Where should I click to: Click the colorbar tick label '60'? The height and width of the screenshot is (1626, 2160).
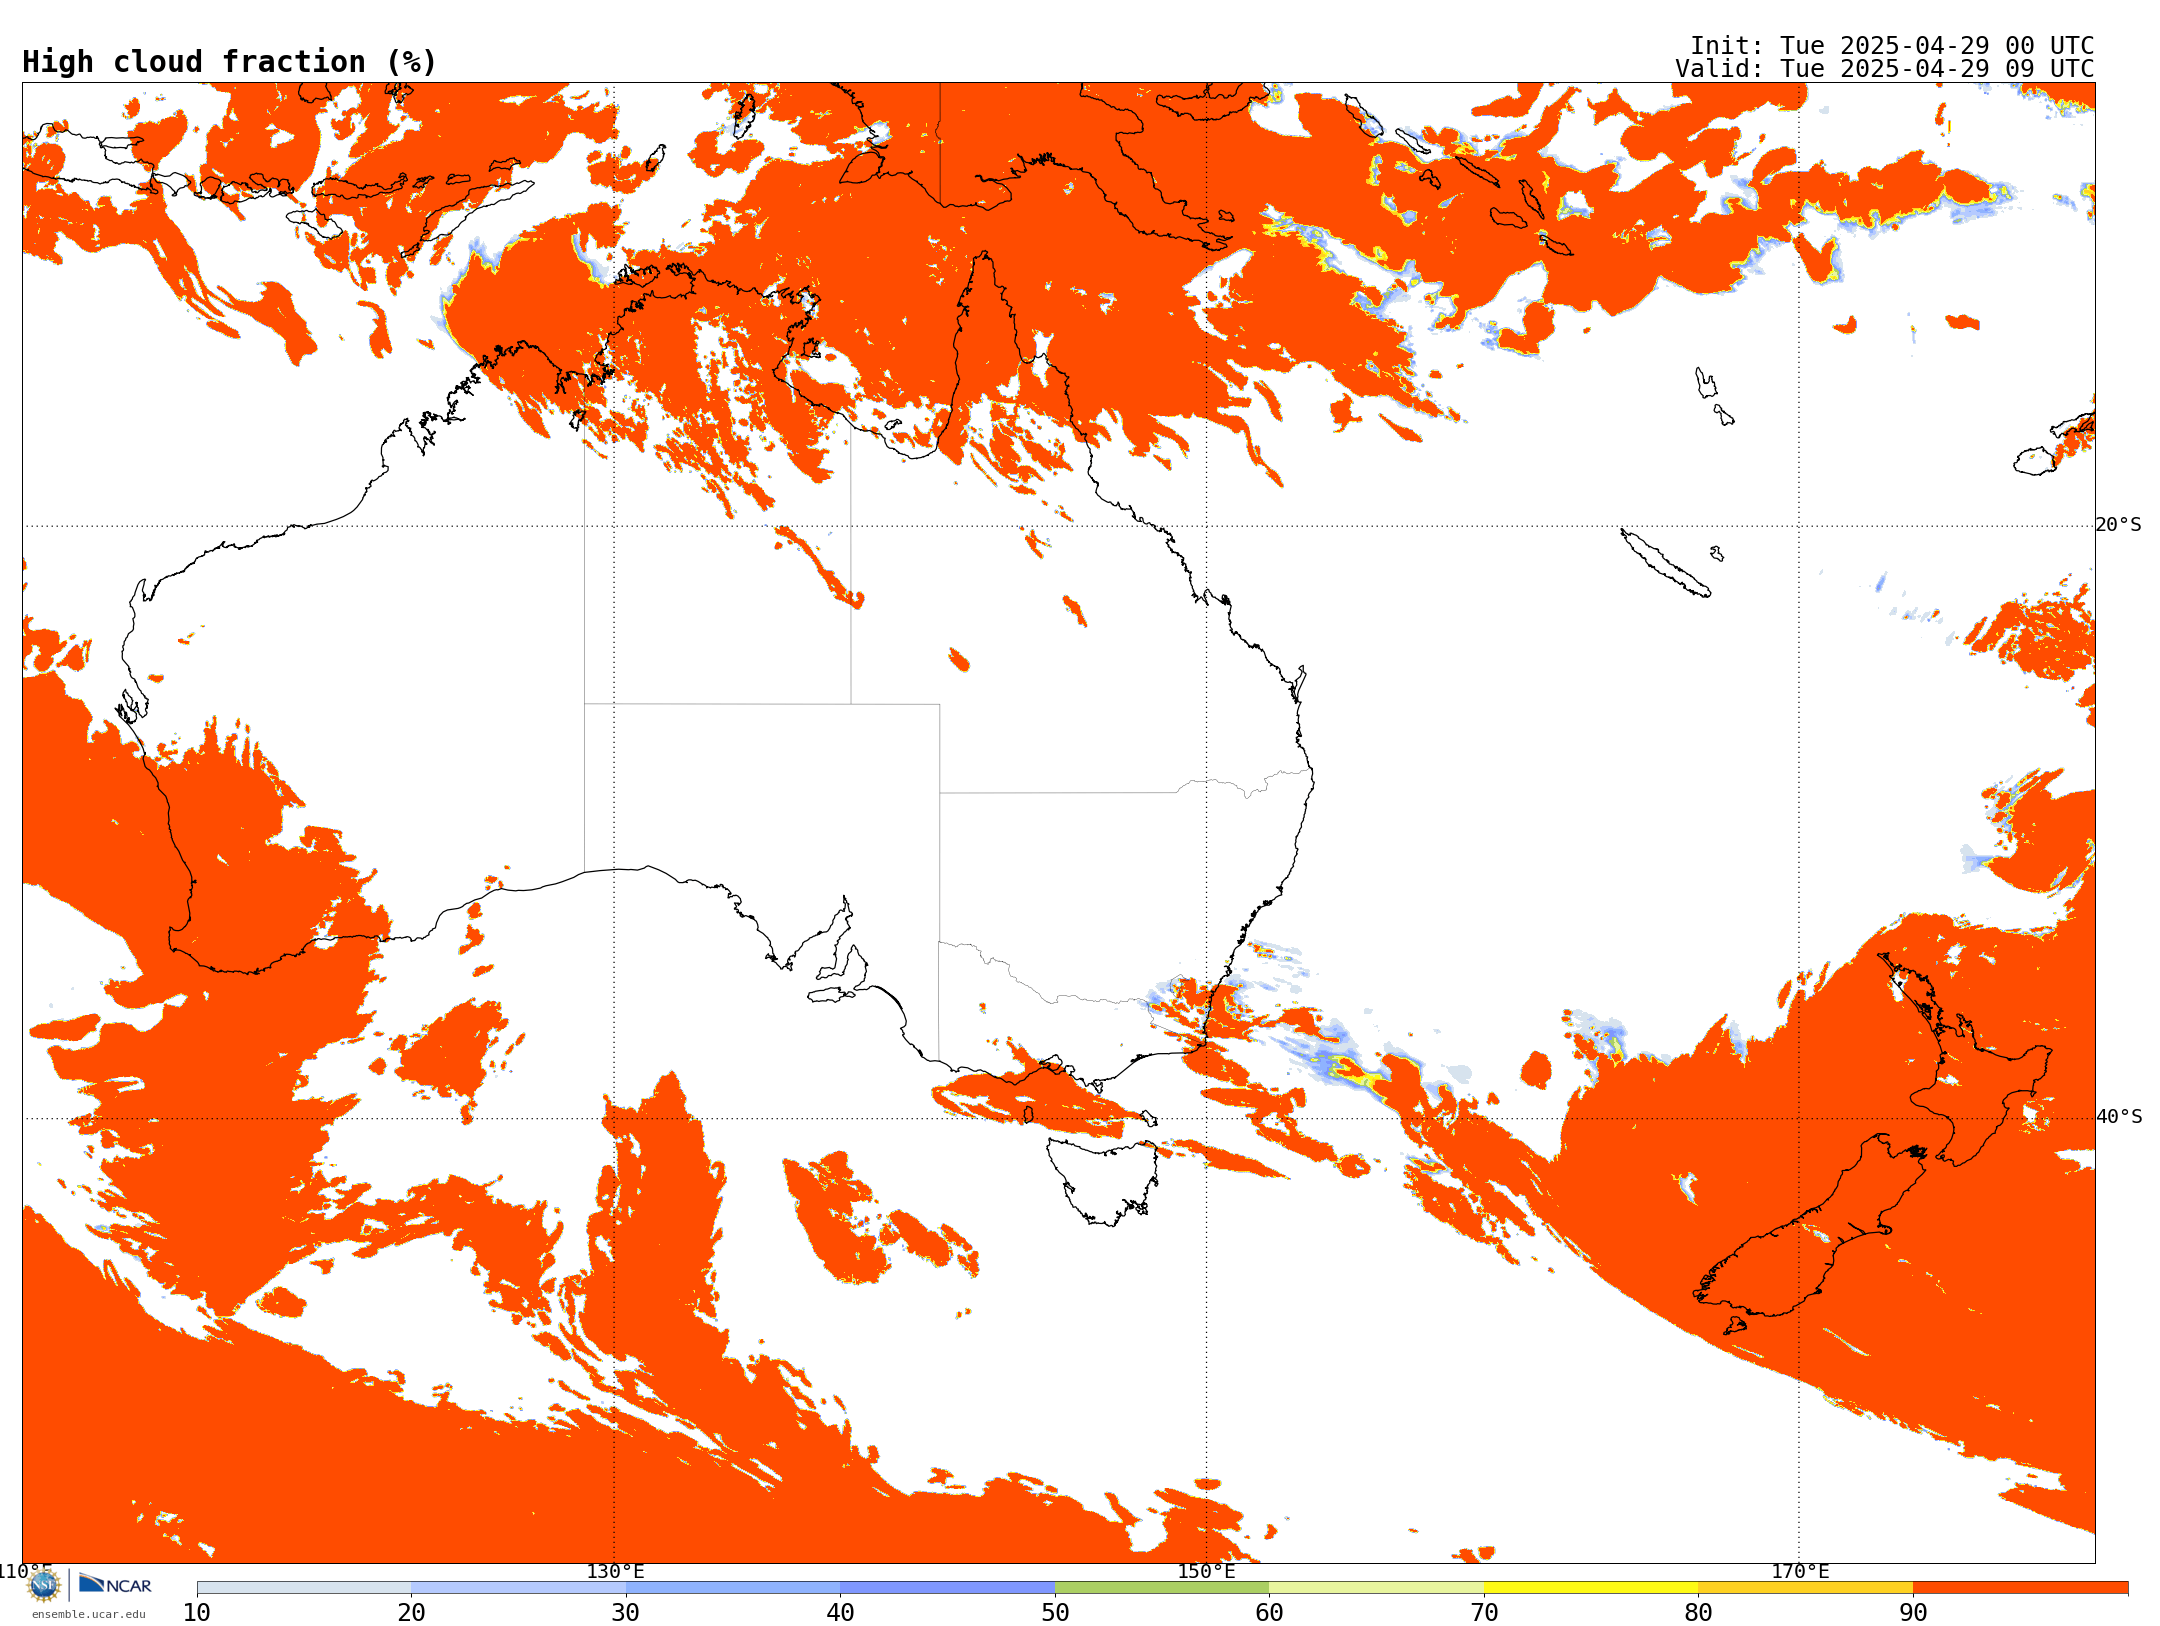[x=1269, y=1613]
